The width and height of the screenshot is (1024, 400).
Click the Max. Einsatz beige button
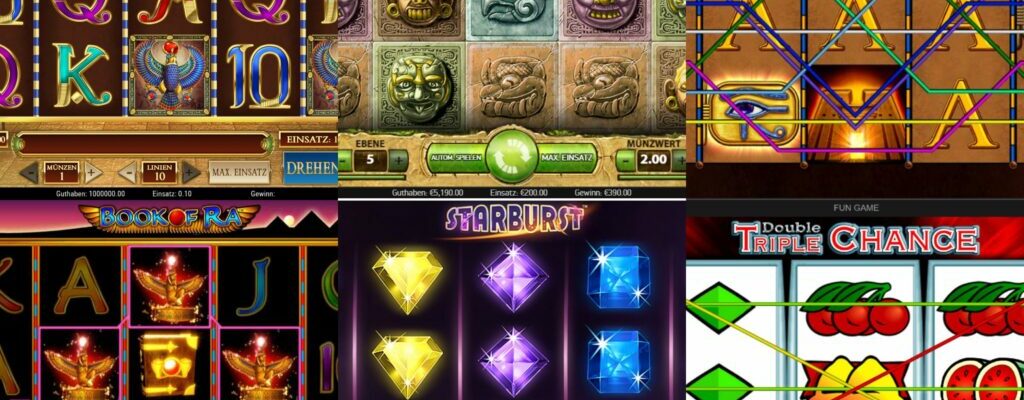pos(239,173)
